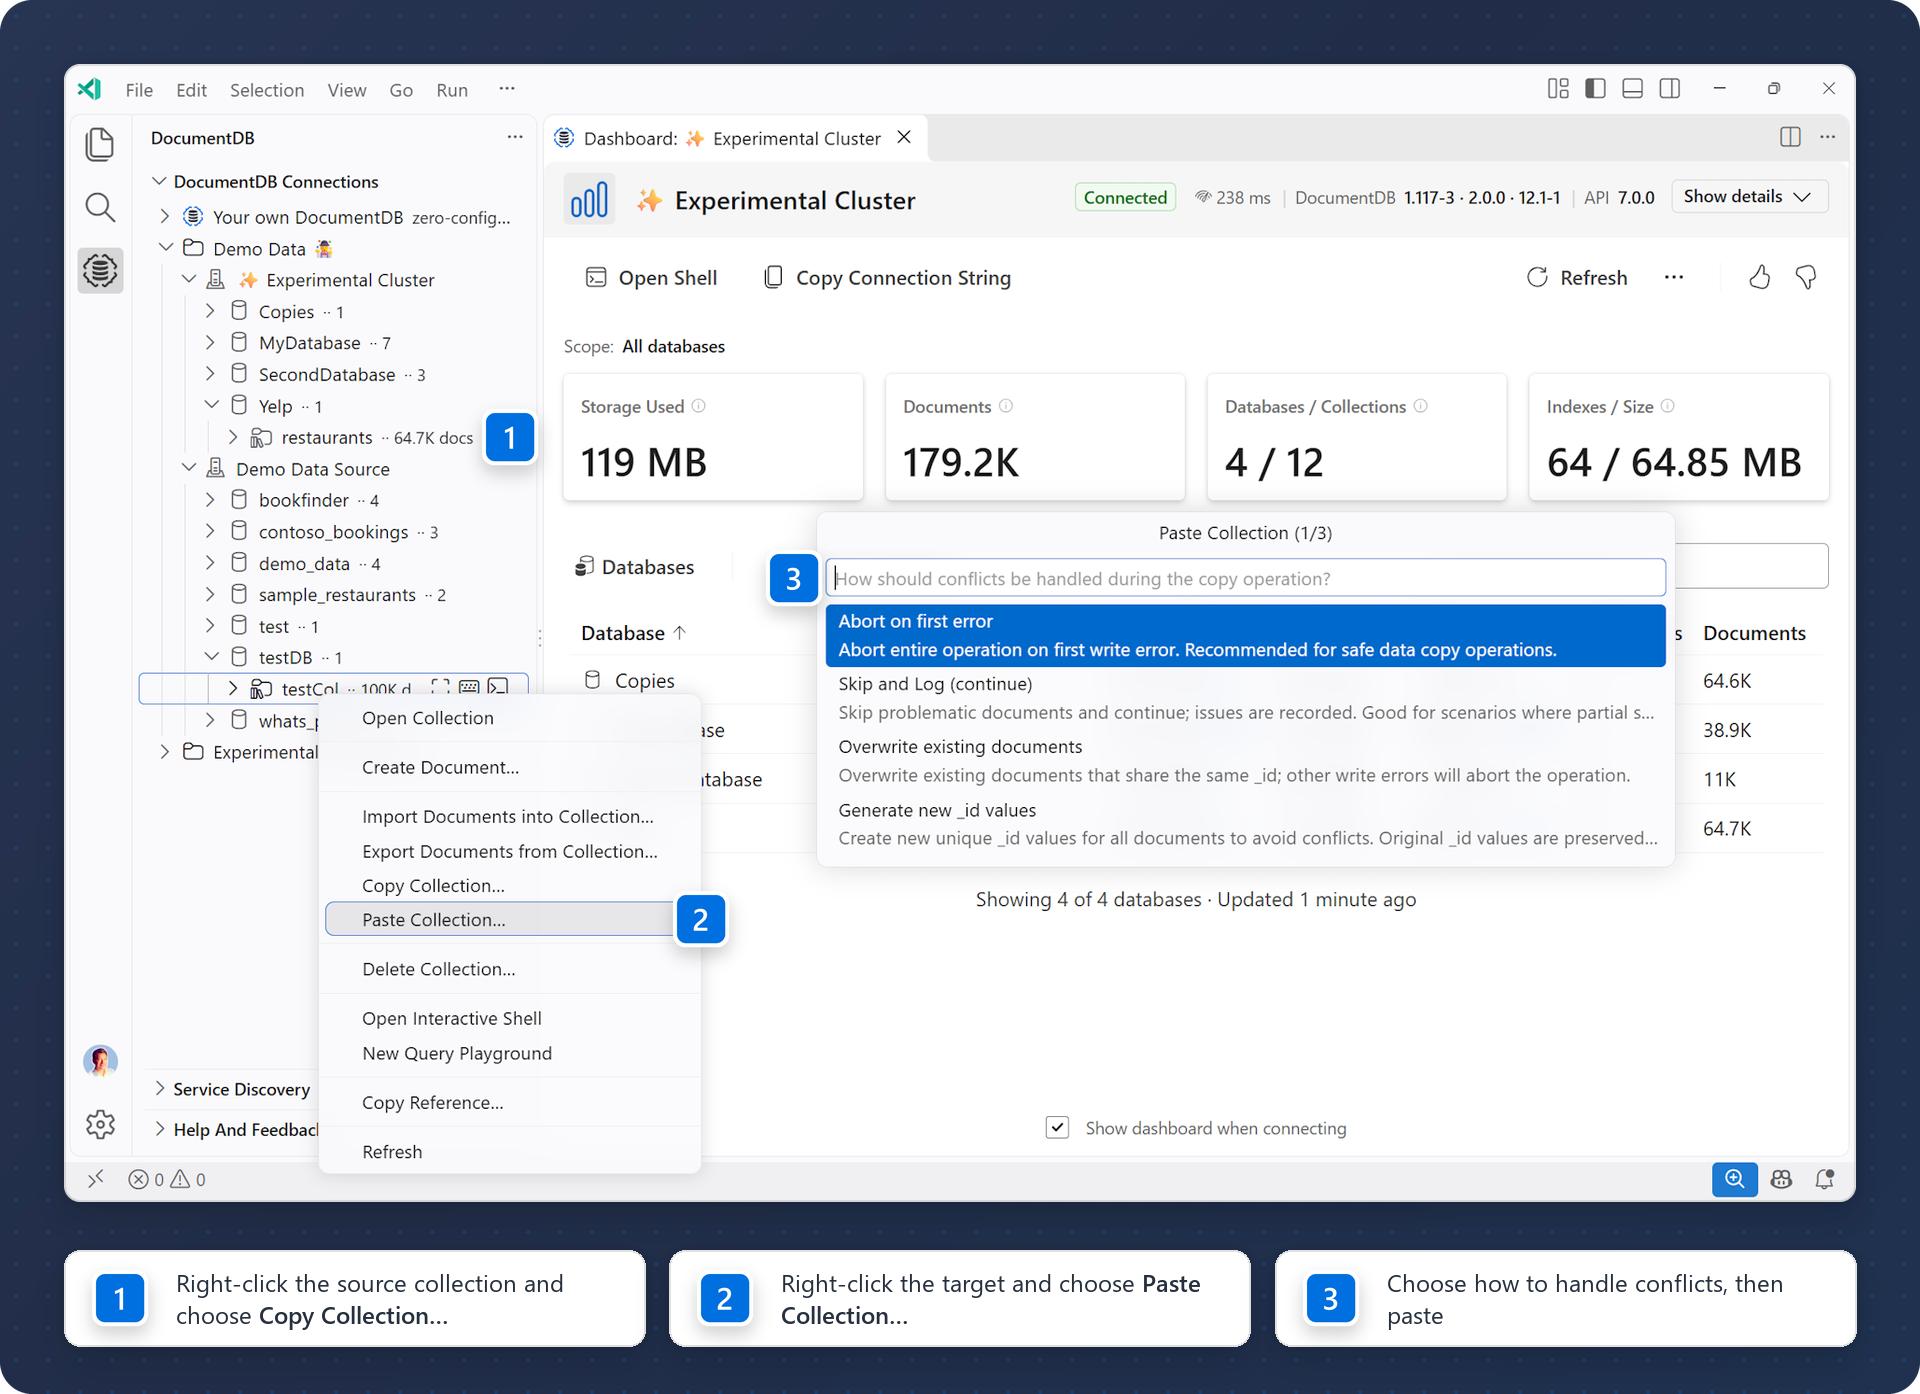This screenshot has height=1394, width=1920.
Task: Expand Your own DocumentDB connection
Action: [x=165, y=217]
